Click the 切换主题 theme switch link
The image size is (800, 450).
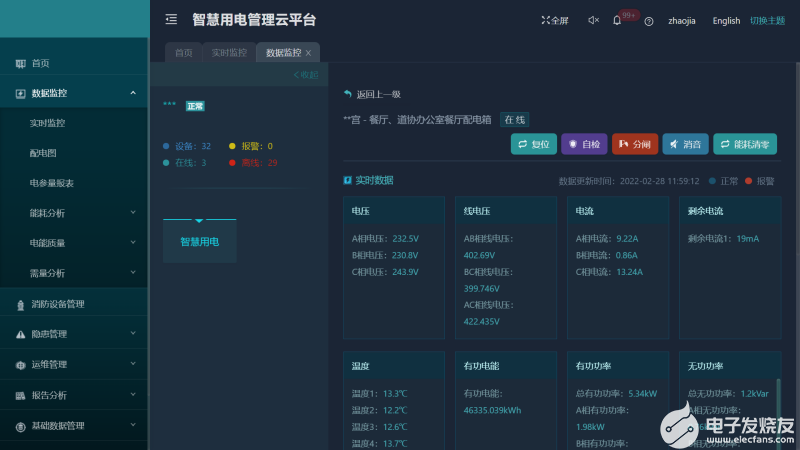point(767,21)
